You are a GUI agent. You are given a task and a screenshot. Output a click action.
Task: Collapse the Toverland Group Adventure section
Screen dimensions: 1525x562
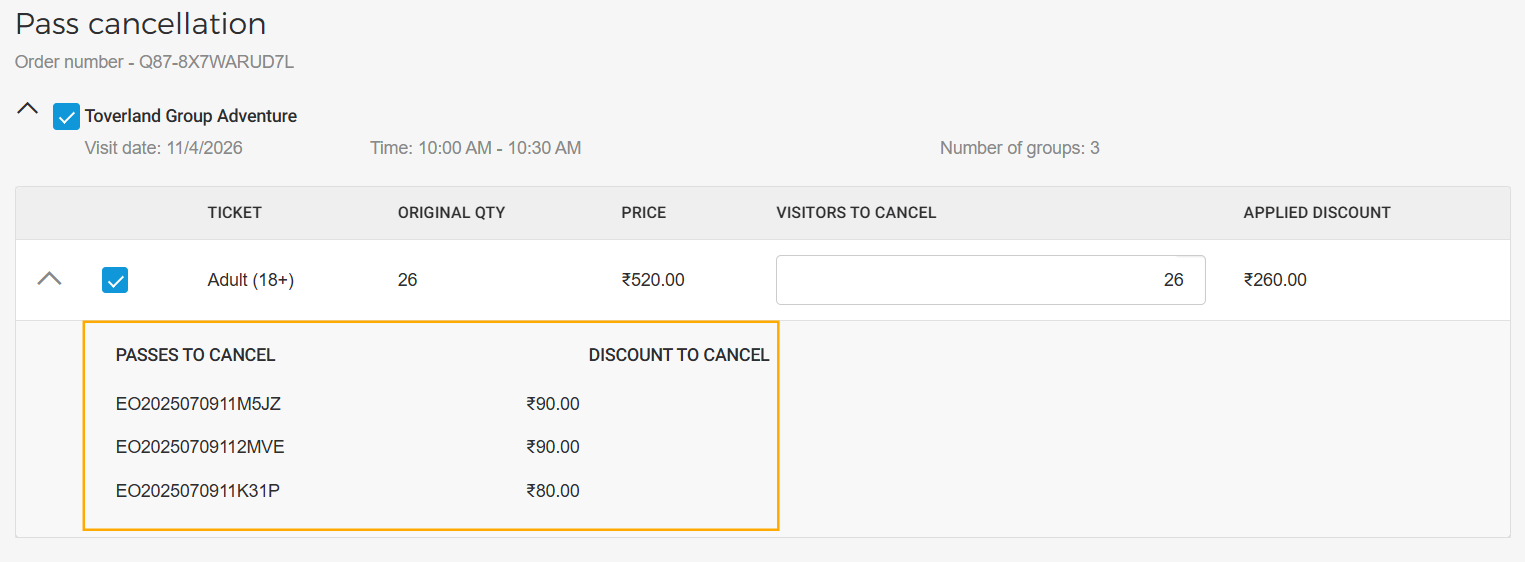(x=28, y=109)
